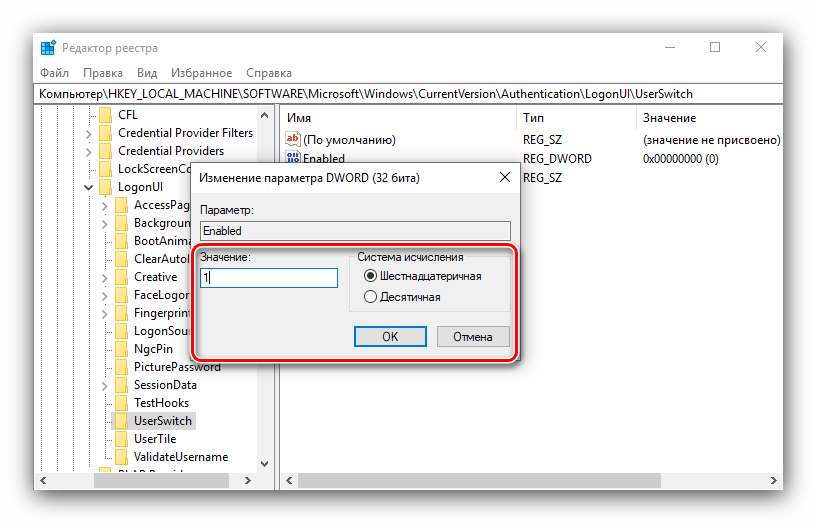Click the Credential Providers folder icon
The width and height of the screenshot is (816, 523).
click(x=105, y=151)
